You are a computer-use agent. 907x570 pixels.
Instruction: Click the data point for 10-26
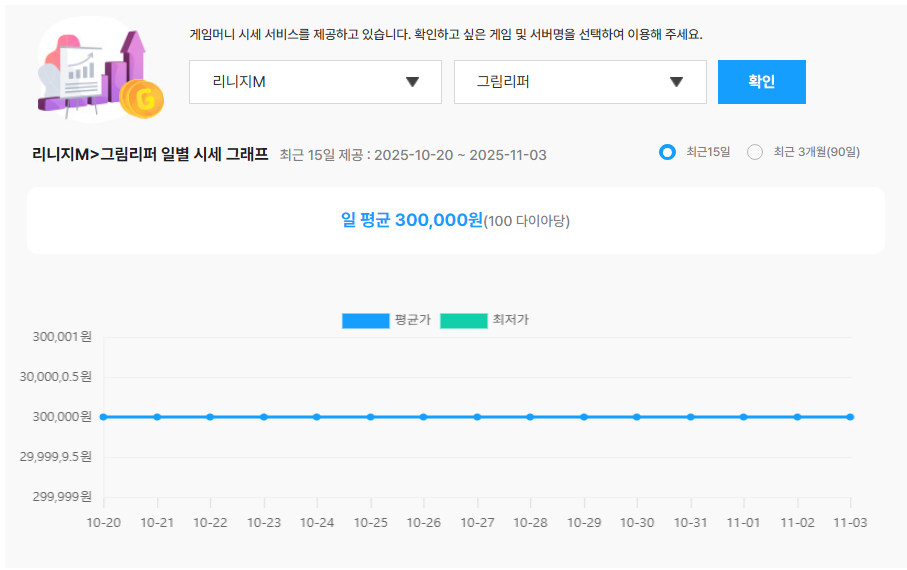coord(423,417)
